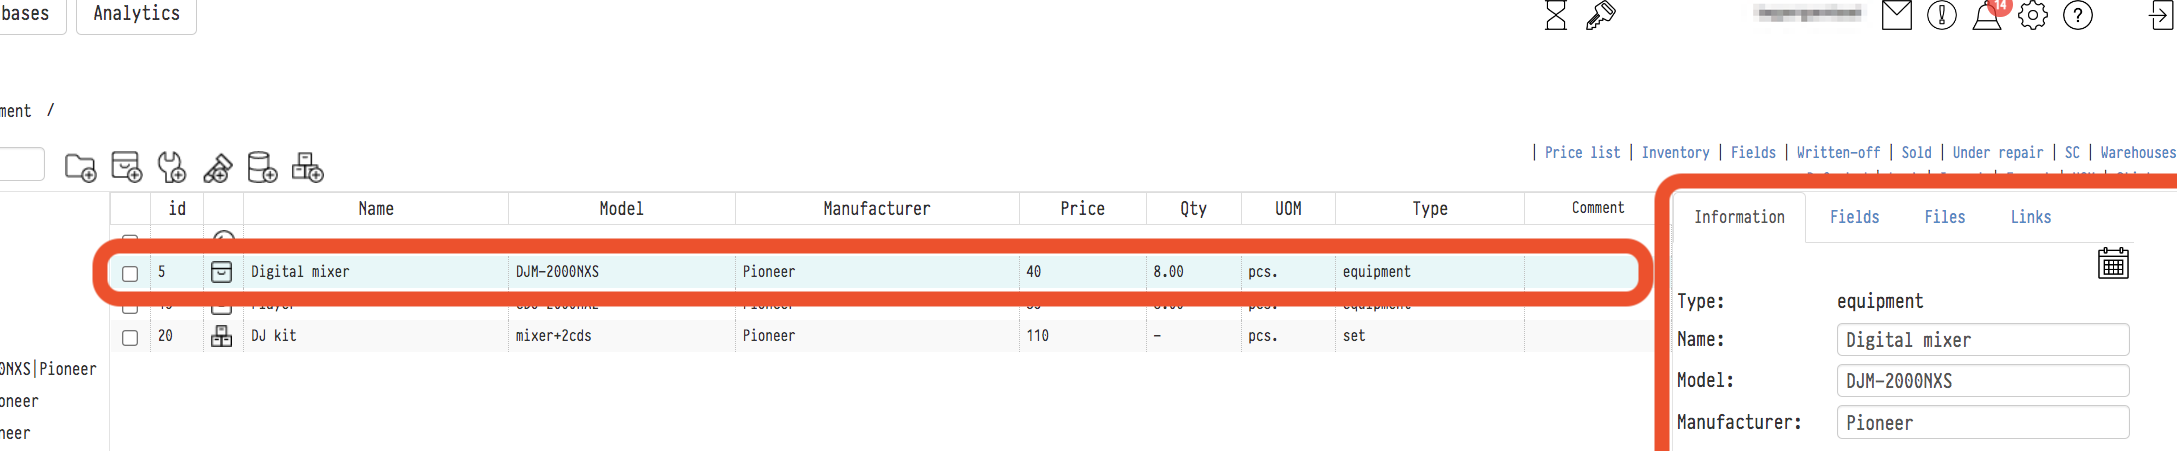Open notifications bell with badge
Viewport: 2177px width, 451px height.
pyautogui.click(x=1988, y=15)
